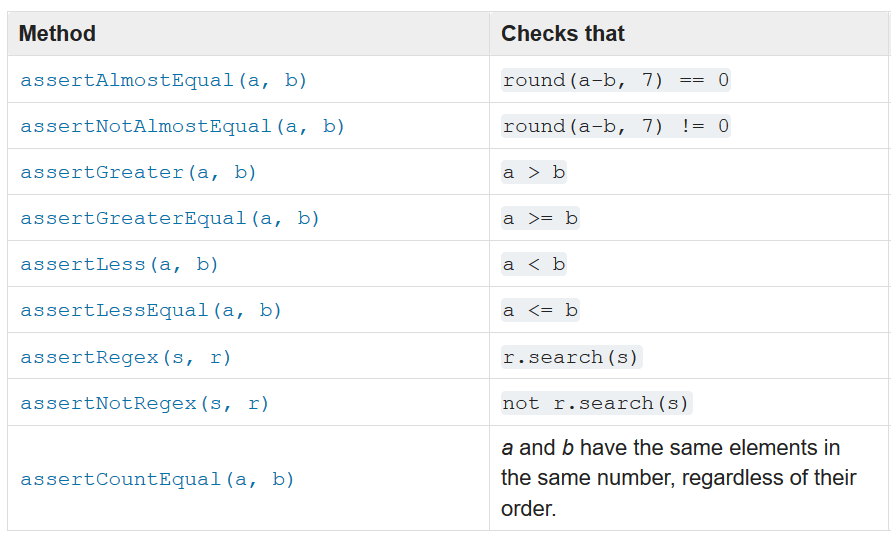This screenshot has width=891, height=540.
Task: Click the Checks that column header
Action: coord(563,34)
